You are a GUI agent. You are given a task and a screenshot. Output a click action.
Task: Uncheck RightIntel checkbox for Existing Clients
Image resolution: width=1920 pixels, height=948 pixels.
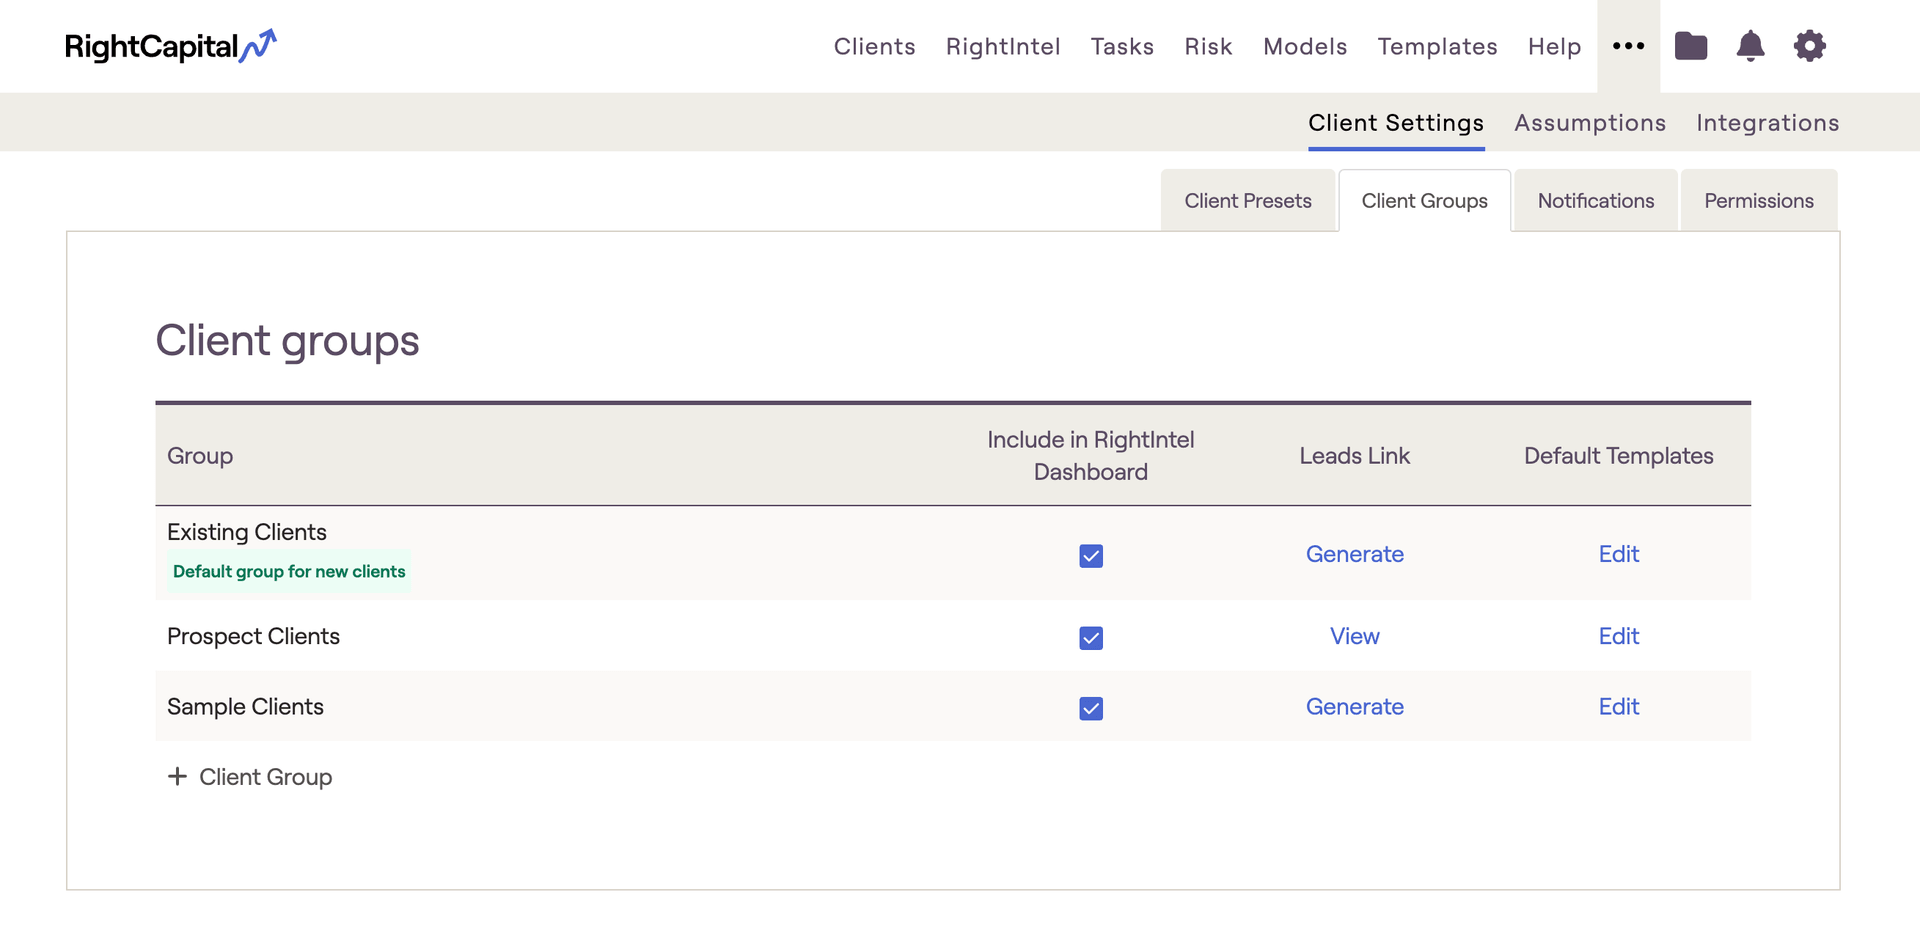pos(1091,556)
